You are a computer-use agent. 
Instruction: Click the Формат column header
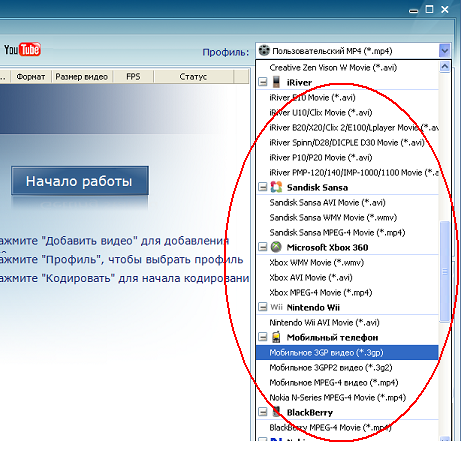click(x=31, y=77)
